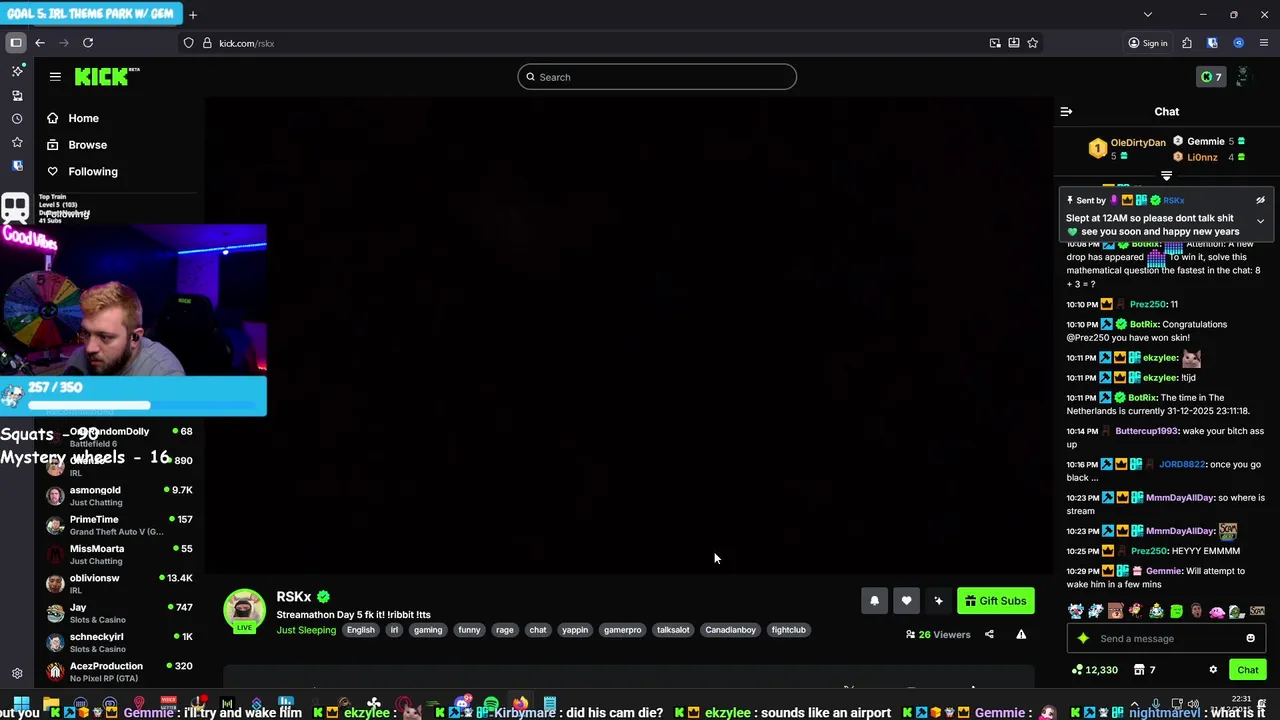Screen dimensions: 1280x720
Task: Open the list all tabs dropdown
Action: tap(1147, 14)
